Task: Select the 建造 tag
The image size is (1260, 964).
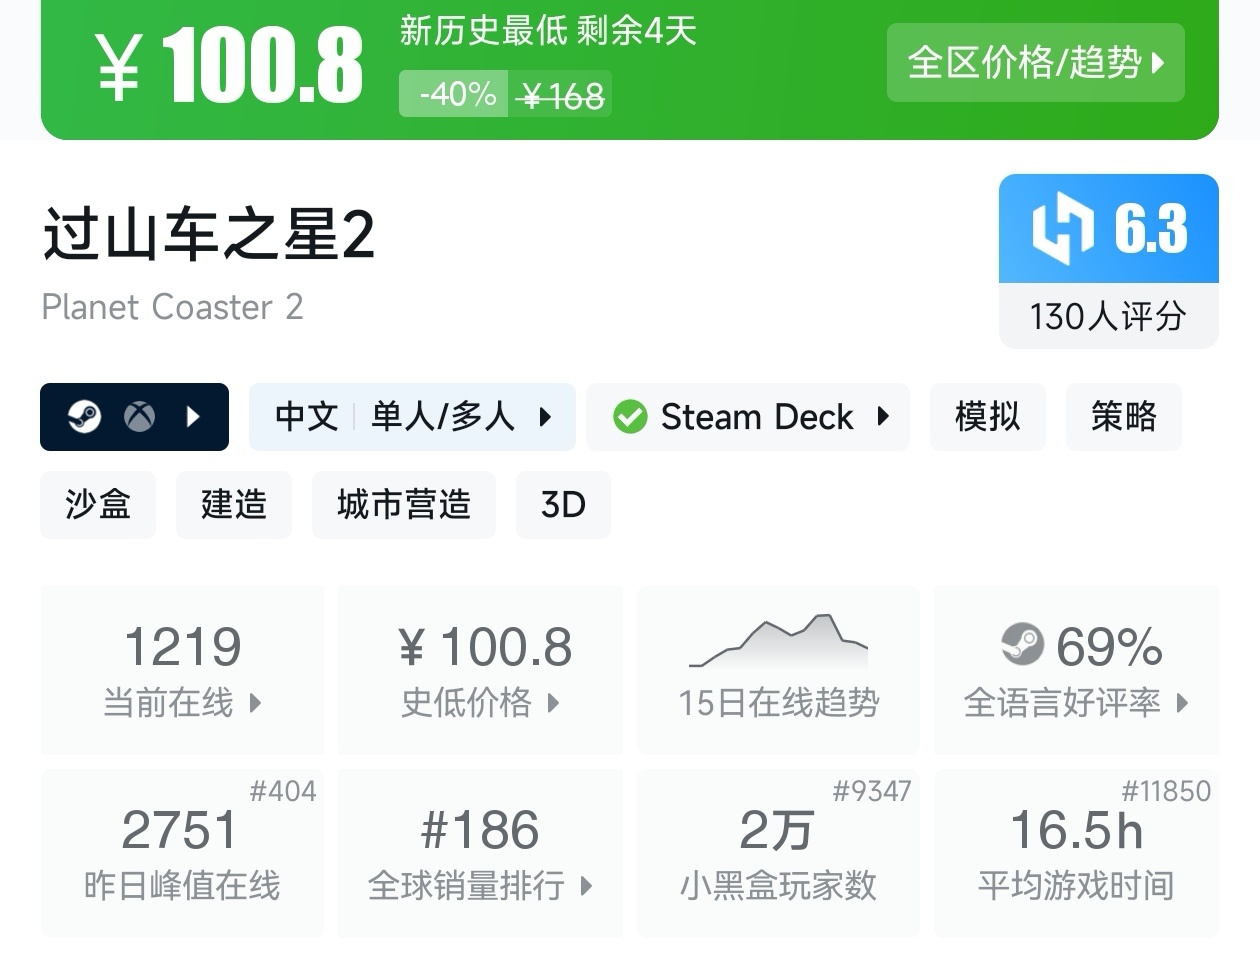Action: pyautogui.click(x=234, y=505)
